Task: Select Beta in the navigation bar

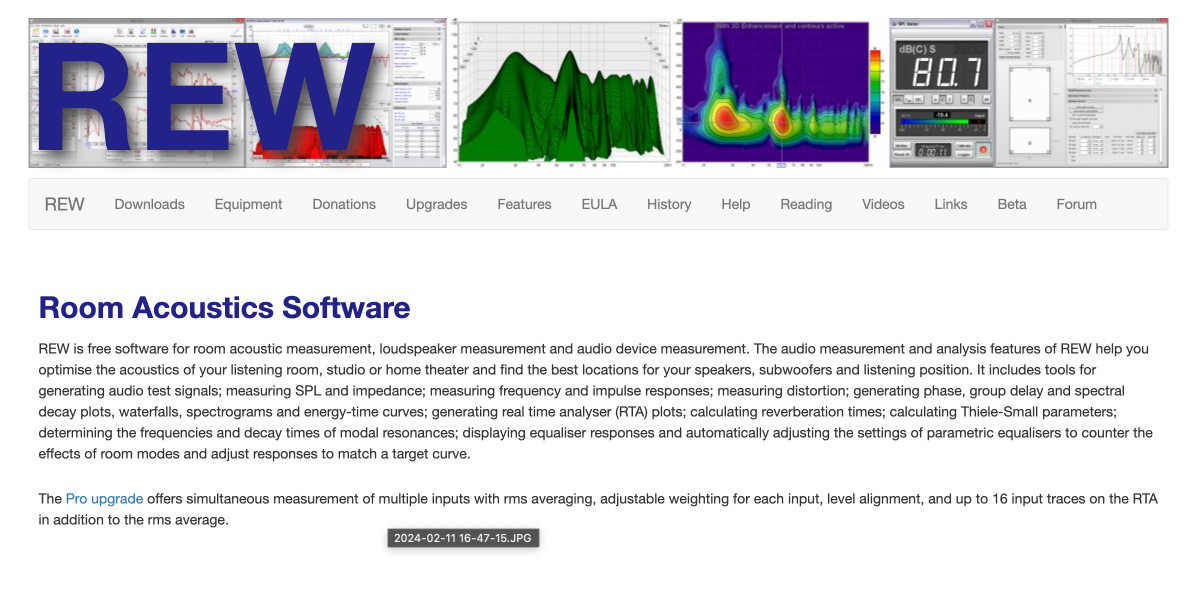Action: (1012, 204)
